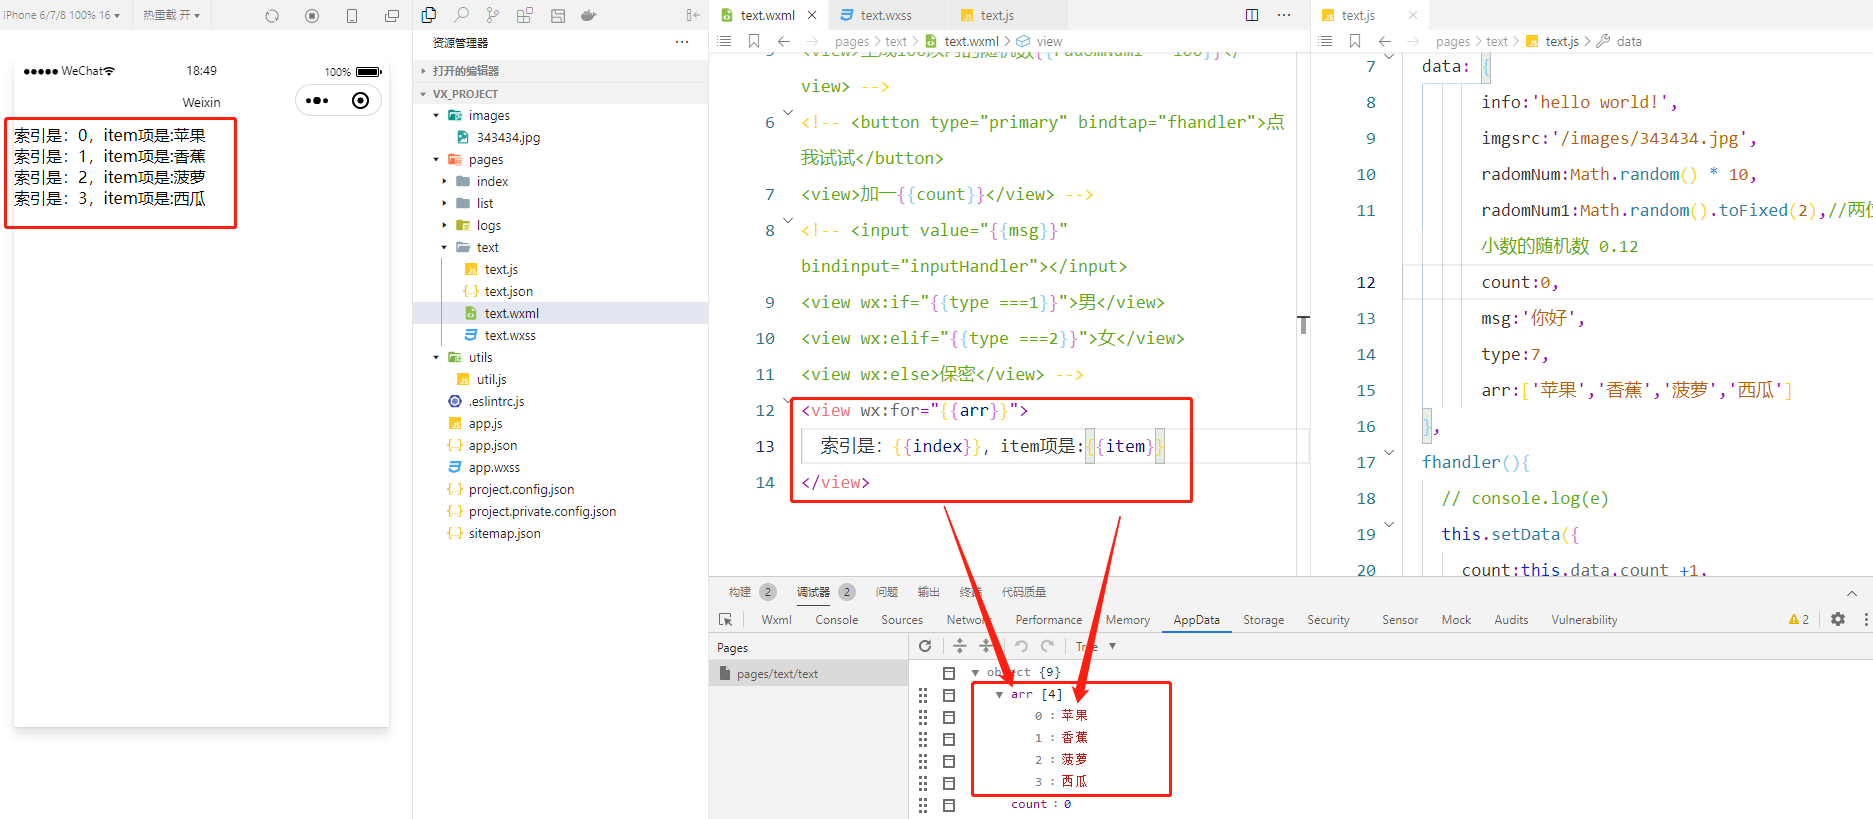Viewport: 1873px width, 819px height.
Task: Toggle the checkbox beside item 1 香蕉
Action: (x=949, y=739)
